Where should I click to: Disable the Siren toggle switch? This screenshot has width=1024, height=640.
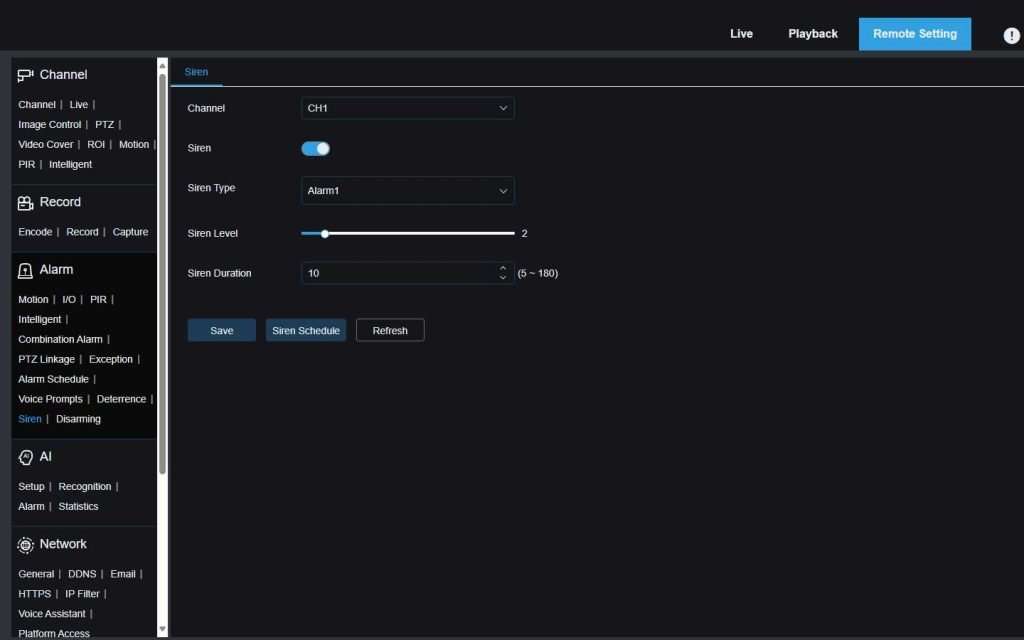pyautogui.click(x=315, y=148)
